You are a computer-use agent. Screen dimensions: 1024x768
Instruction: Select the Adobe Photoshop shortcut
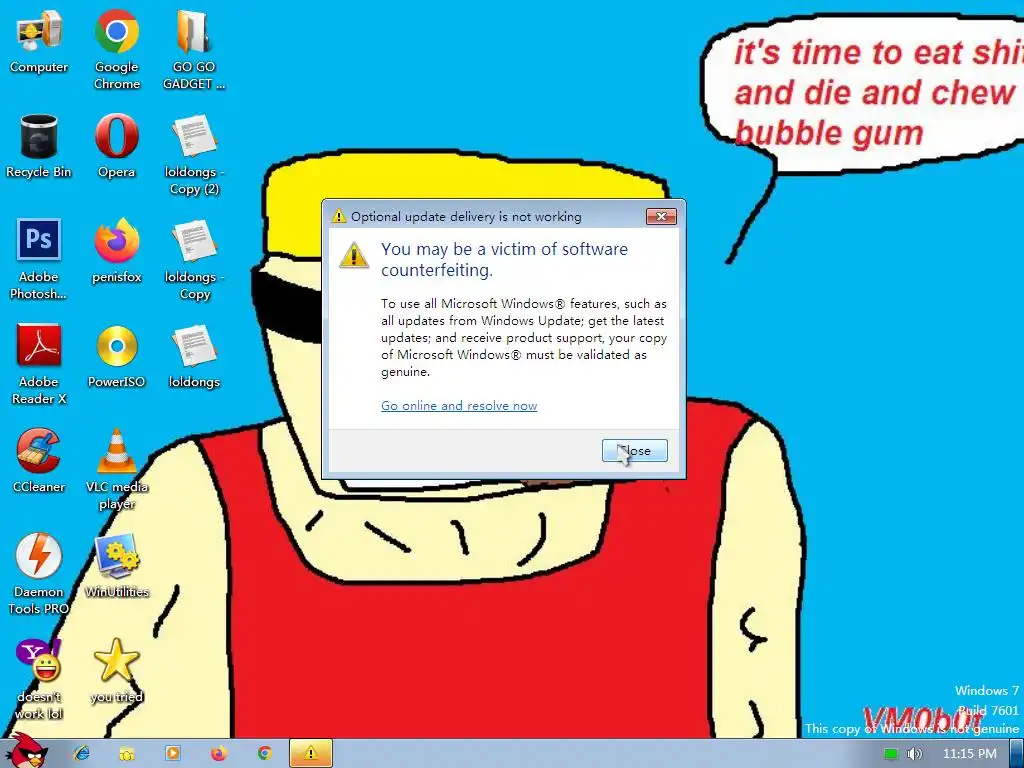pos(39,259)
